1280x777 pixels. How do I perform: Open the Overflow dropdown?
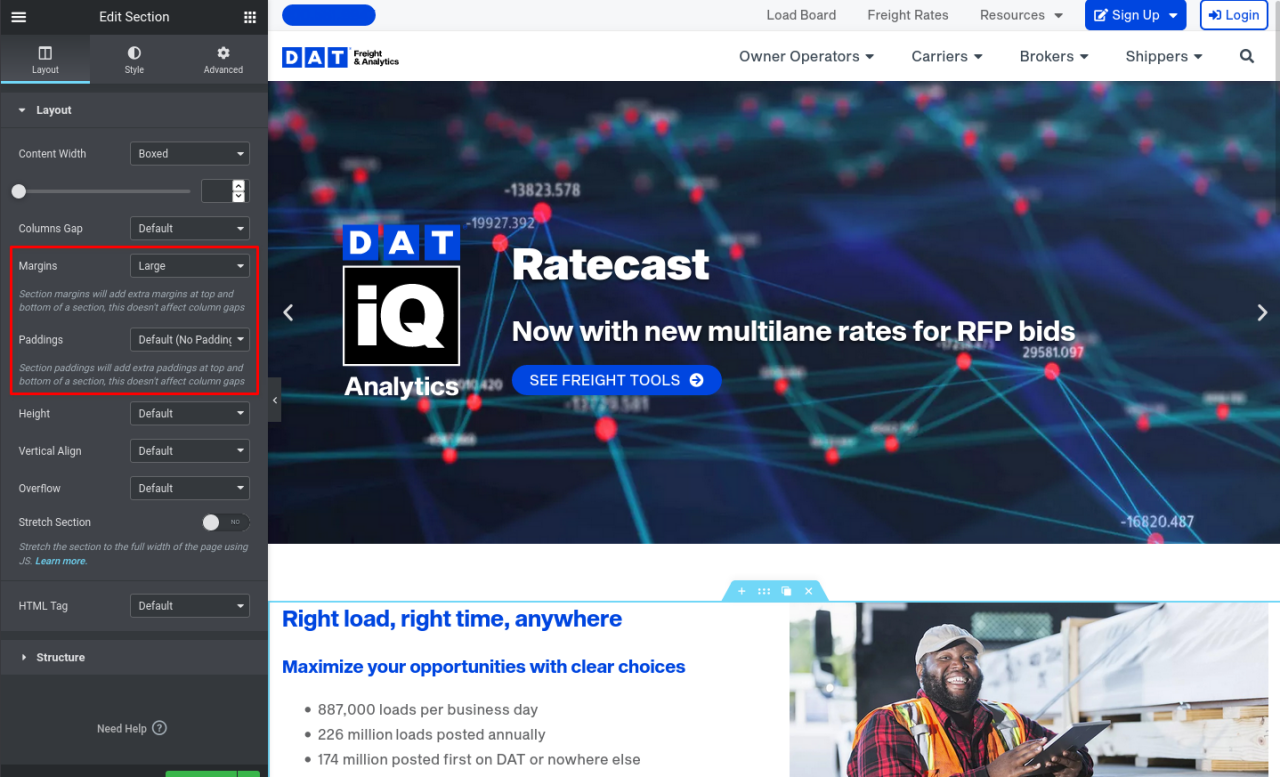(x=189, y=488)
